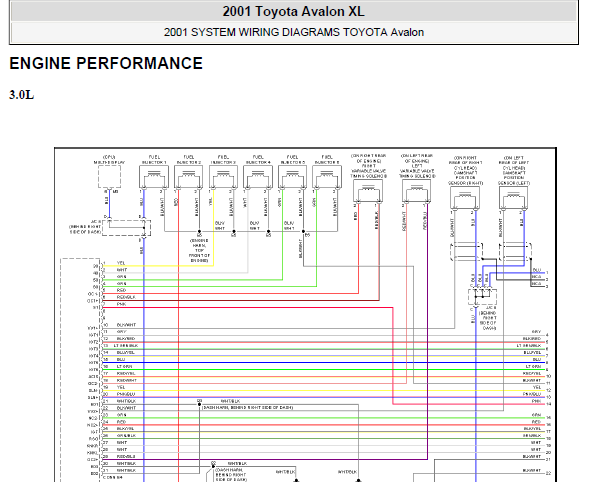Screen dimensions: 606x482
Task: Select pin 21 WHT/BLK wire label
Action: (x=126, y=401)
